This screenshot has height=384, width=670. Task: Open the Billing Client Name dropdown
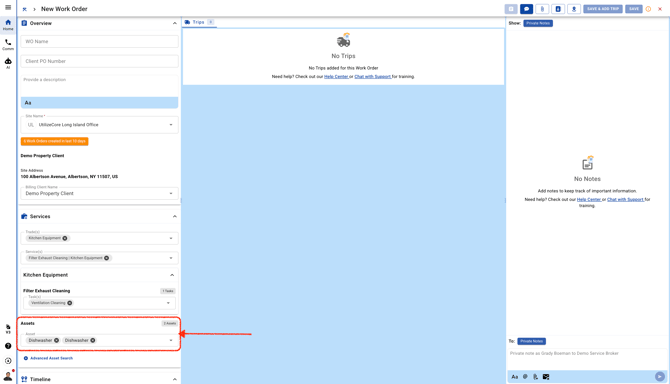[x=171, y=193]
